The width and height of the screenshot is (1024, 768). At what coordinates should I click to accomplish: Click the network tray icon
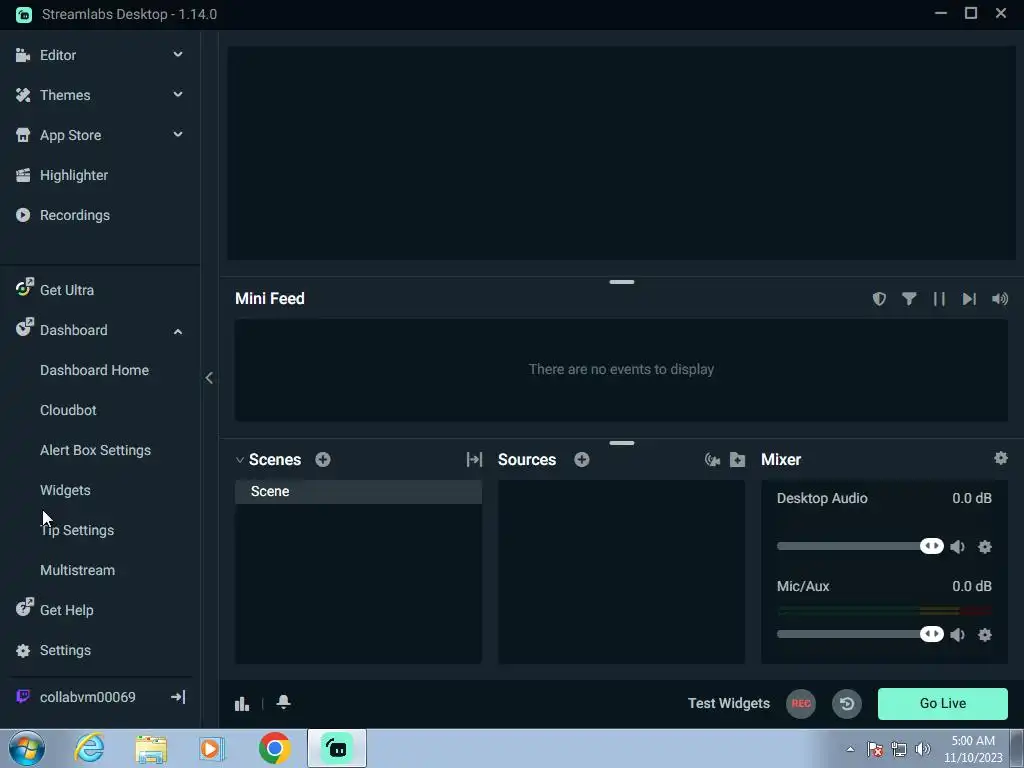click(x=899, y=749)
